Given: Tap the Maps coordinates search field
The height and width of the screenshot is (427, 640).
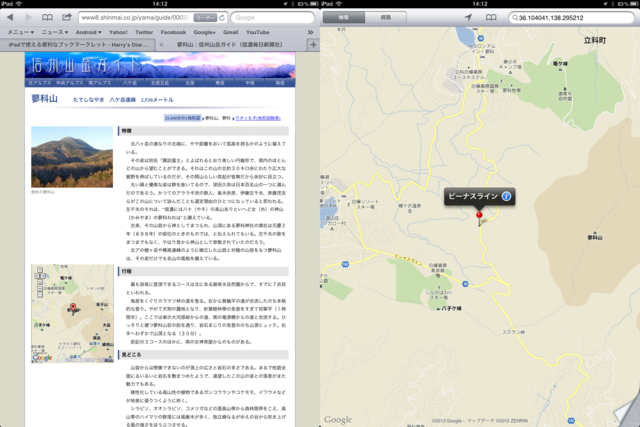Looking at the screenshot, I should (x=571, y=18).
